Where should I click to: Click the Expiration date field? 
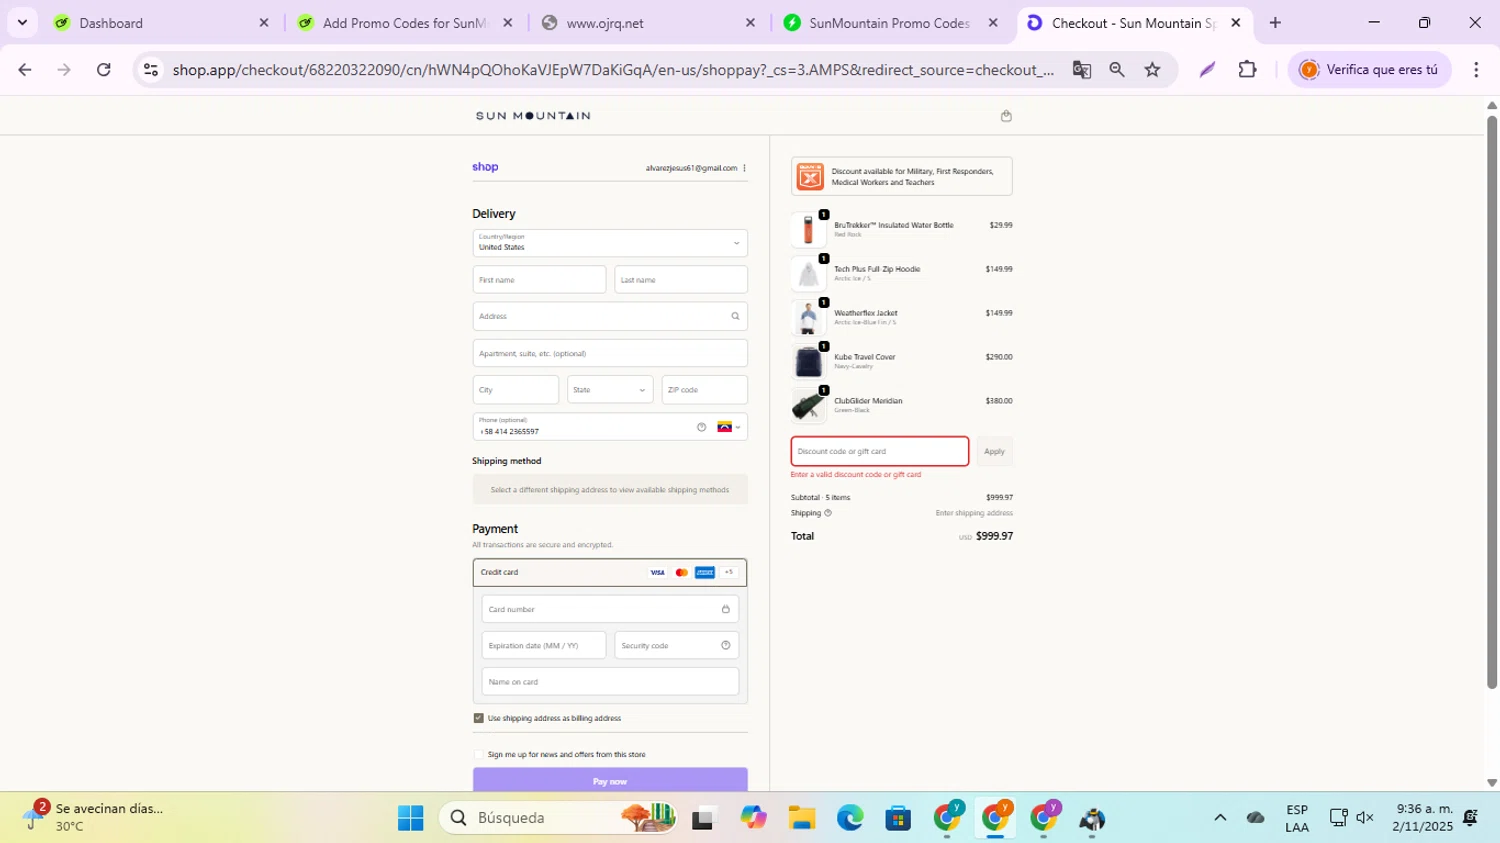coord(544,645)
